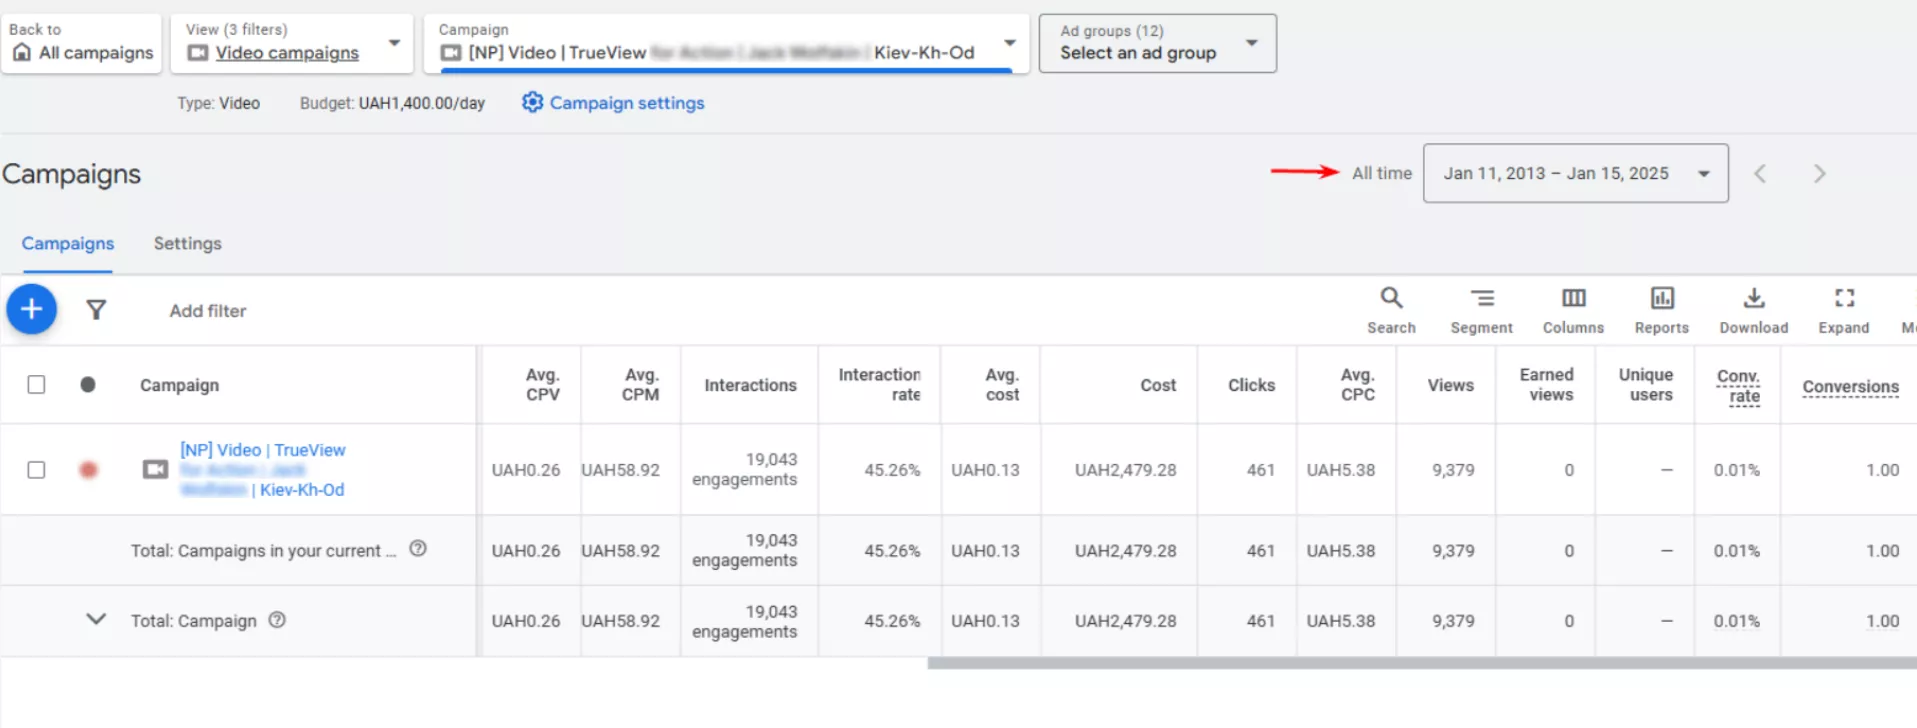Download the campaign table
Screen dimensions: 1917x728
click(x=1753, y=309)
